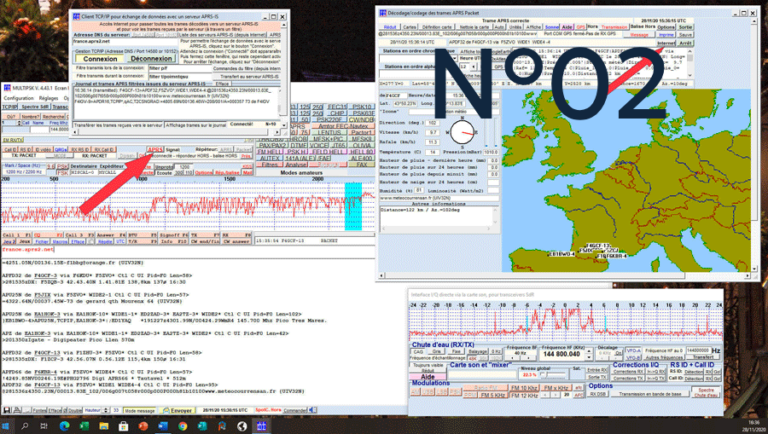
Task: Open Microsoft Store taskbar icon
Action: coord(123,426)
